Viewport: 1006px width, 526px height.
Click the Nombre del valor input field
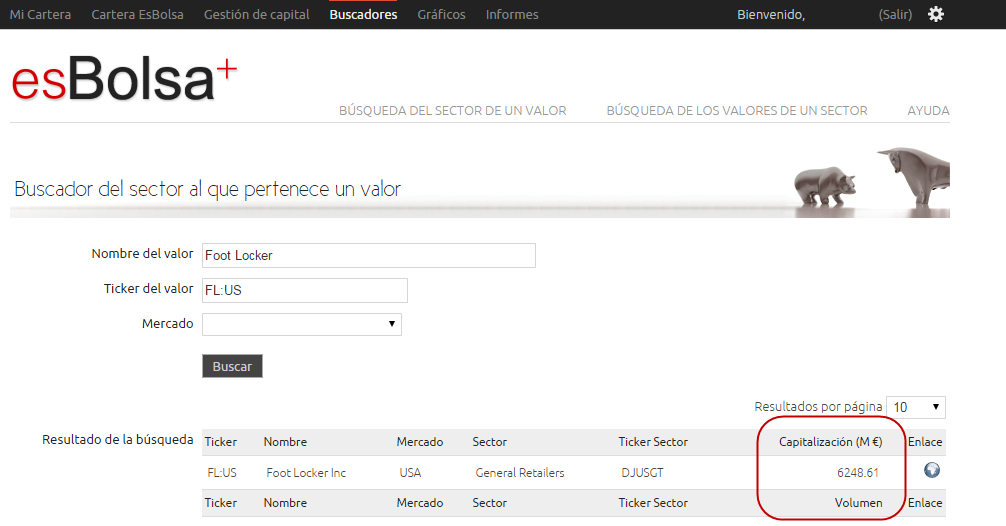(x=369, y=255)
